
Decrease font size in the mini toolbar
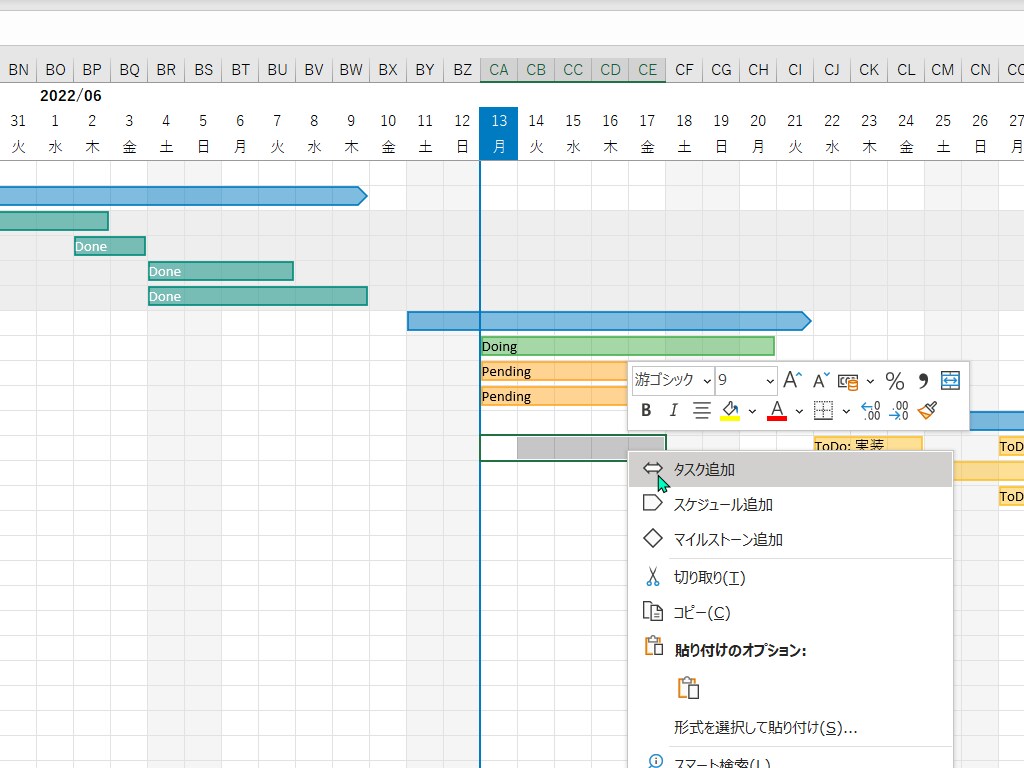point(821,380)
